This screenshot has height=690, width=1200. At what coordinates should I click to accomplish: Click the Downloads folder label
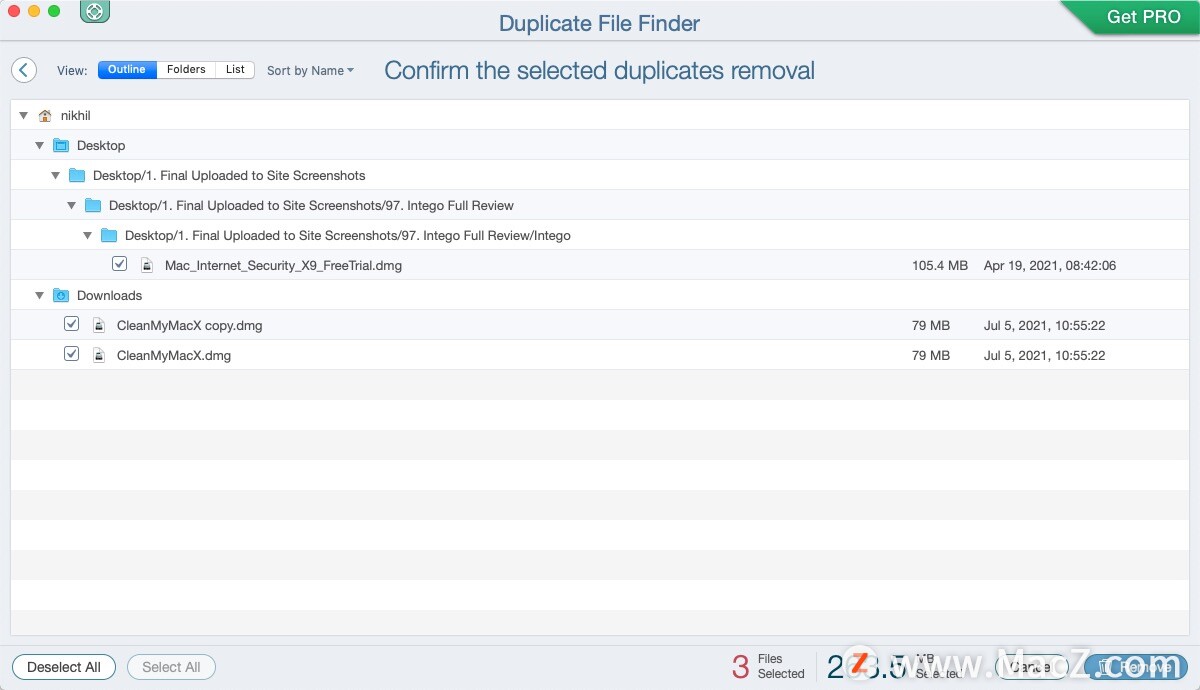(x=109, y=296)
